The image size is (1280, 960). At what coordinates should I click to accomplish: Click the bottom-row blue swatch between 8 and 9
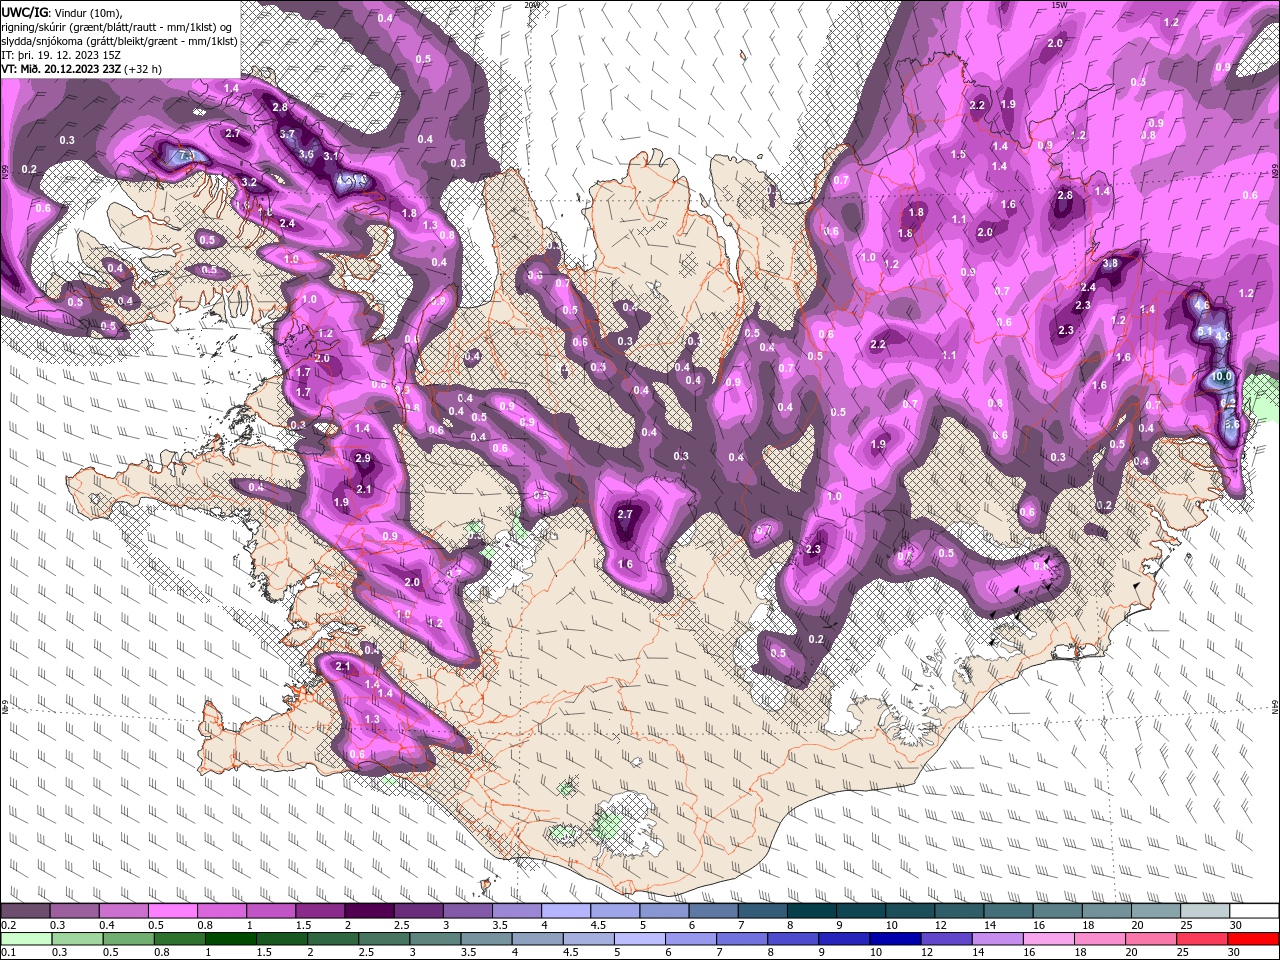(x=792, y=938)
